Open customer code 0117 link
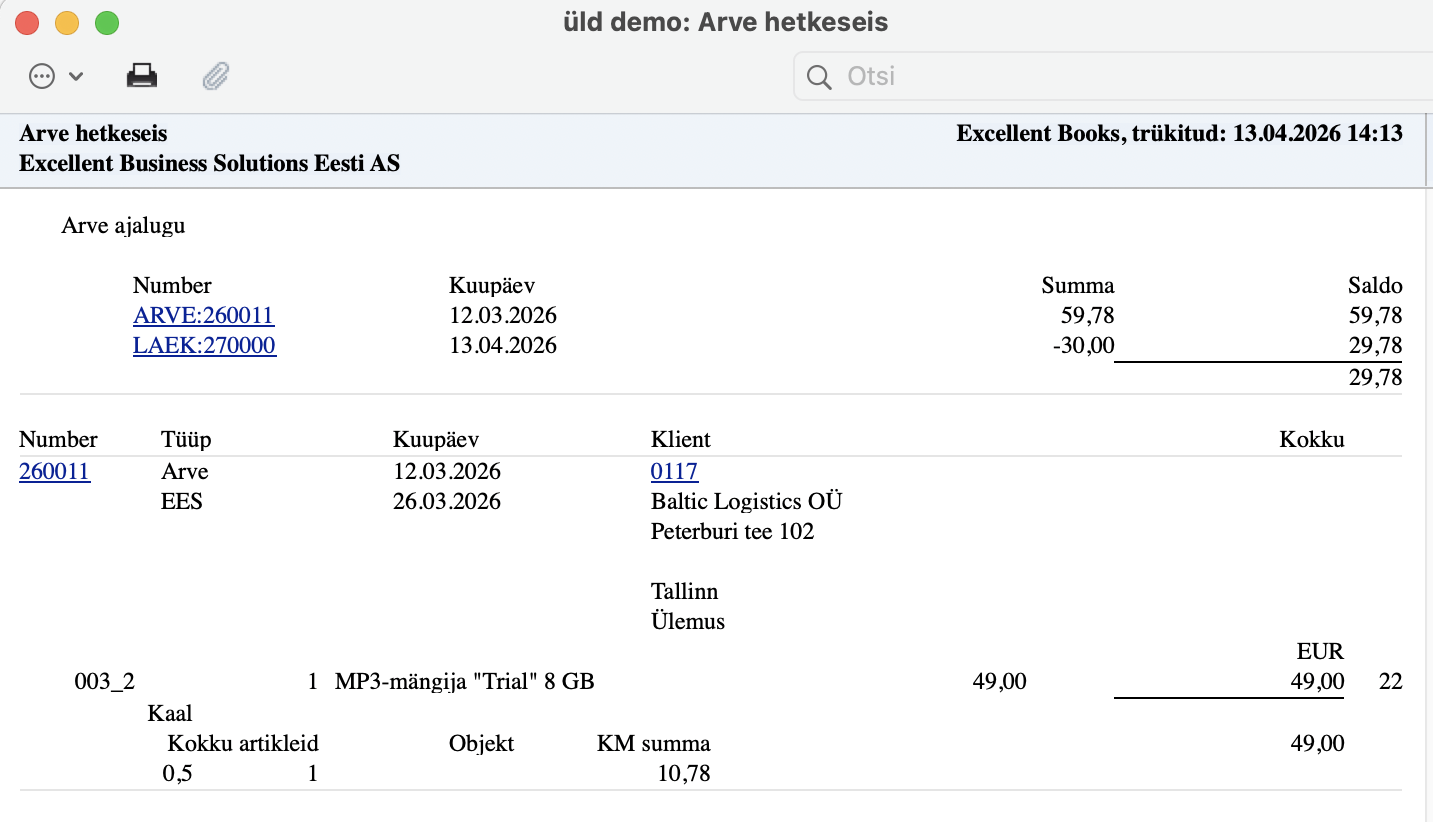The width and height of the screenshot is (1433, 822). tap(674, 471)
